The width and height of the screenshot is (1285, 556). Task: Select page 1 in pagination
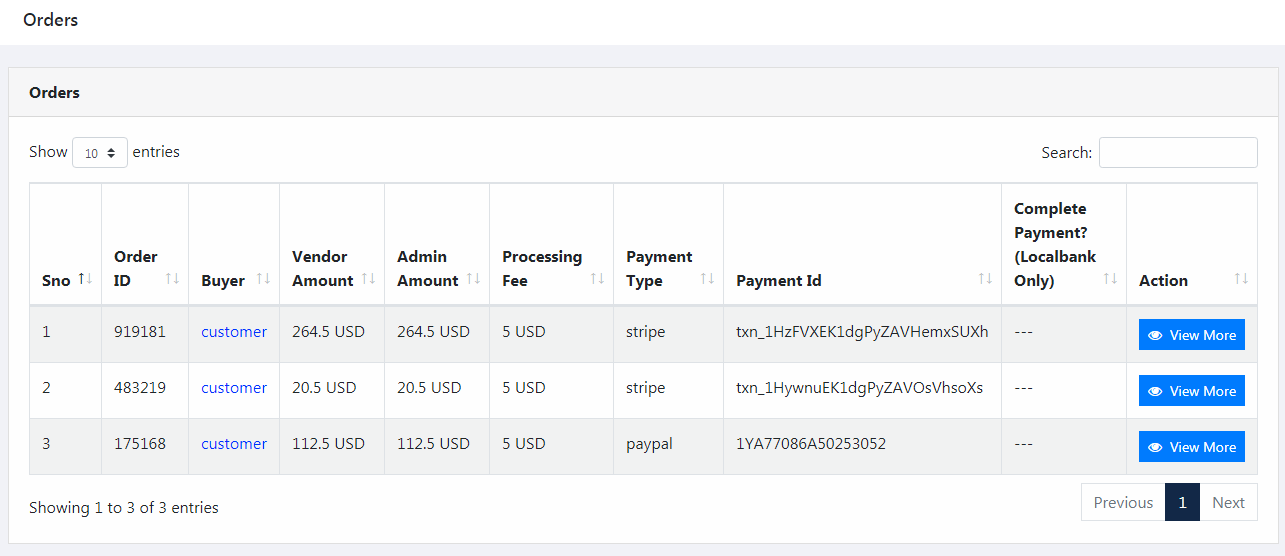coord(1182,502)
